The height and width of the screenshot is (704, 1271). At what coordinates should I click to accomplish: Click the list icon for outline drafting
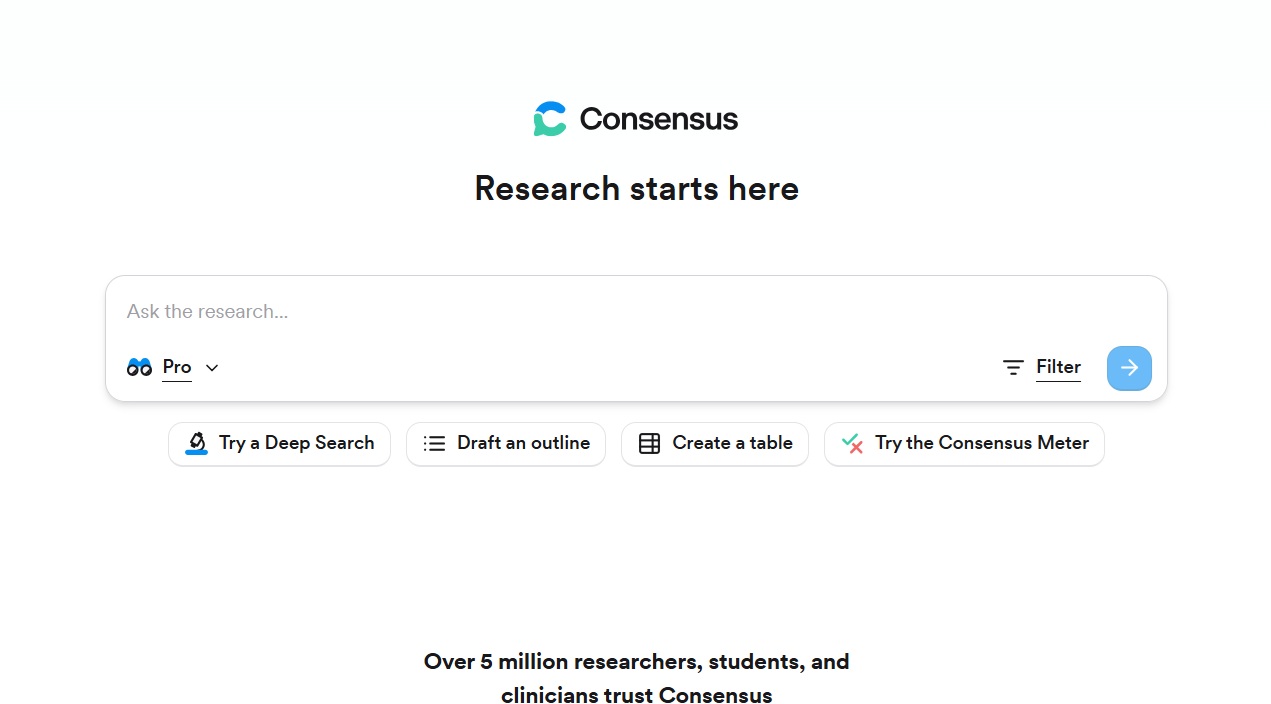point(434,443)
